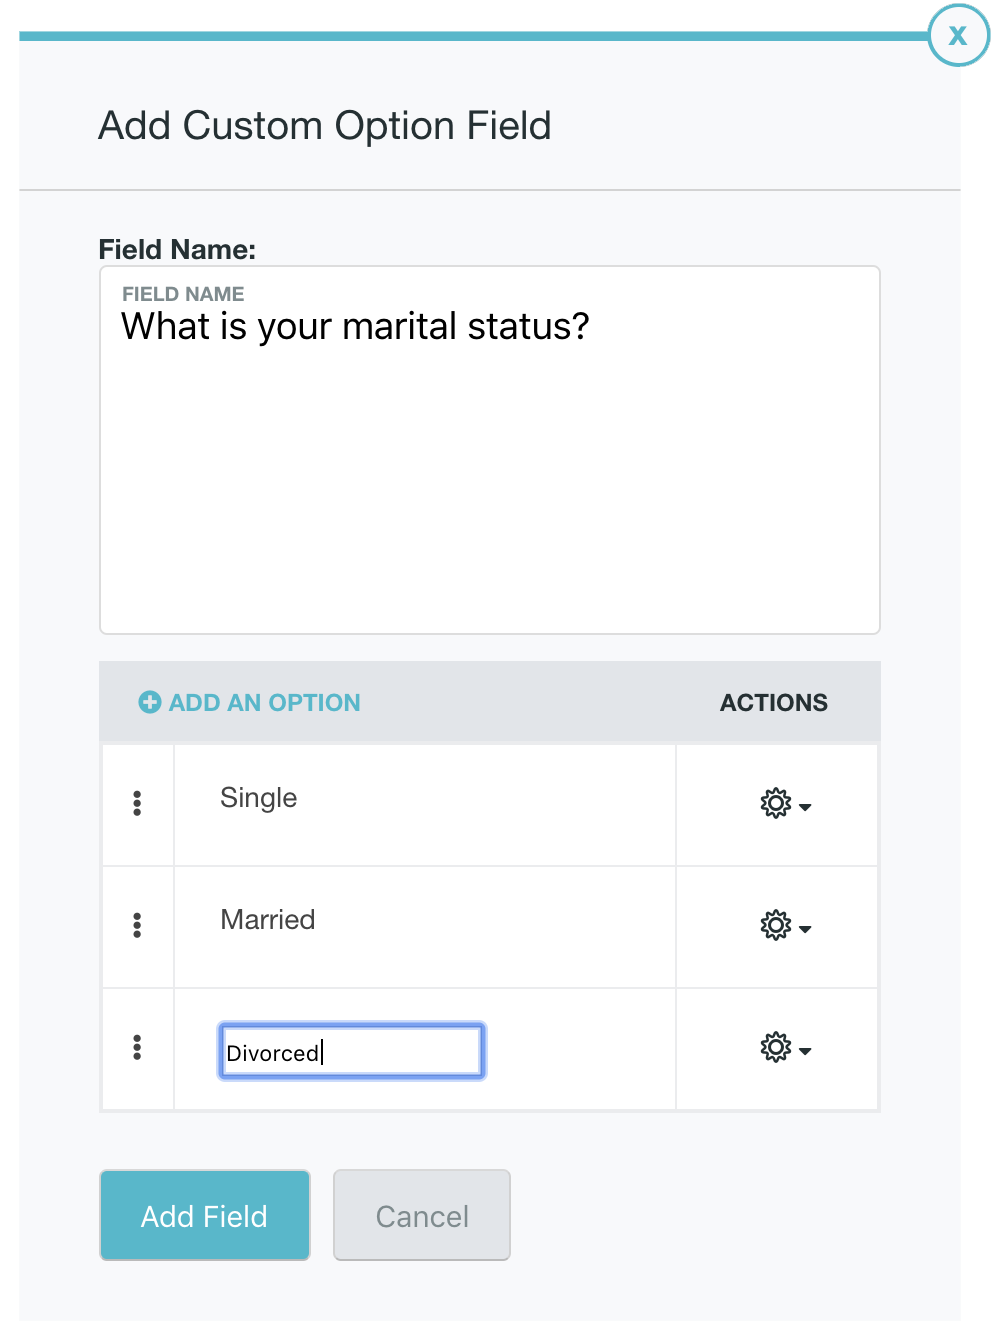Click the drag handle dots beside Divorced

point(137,1047)
